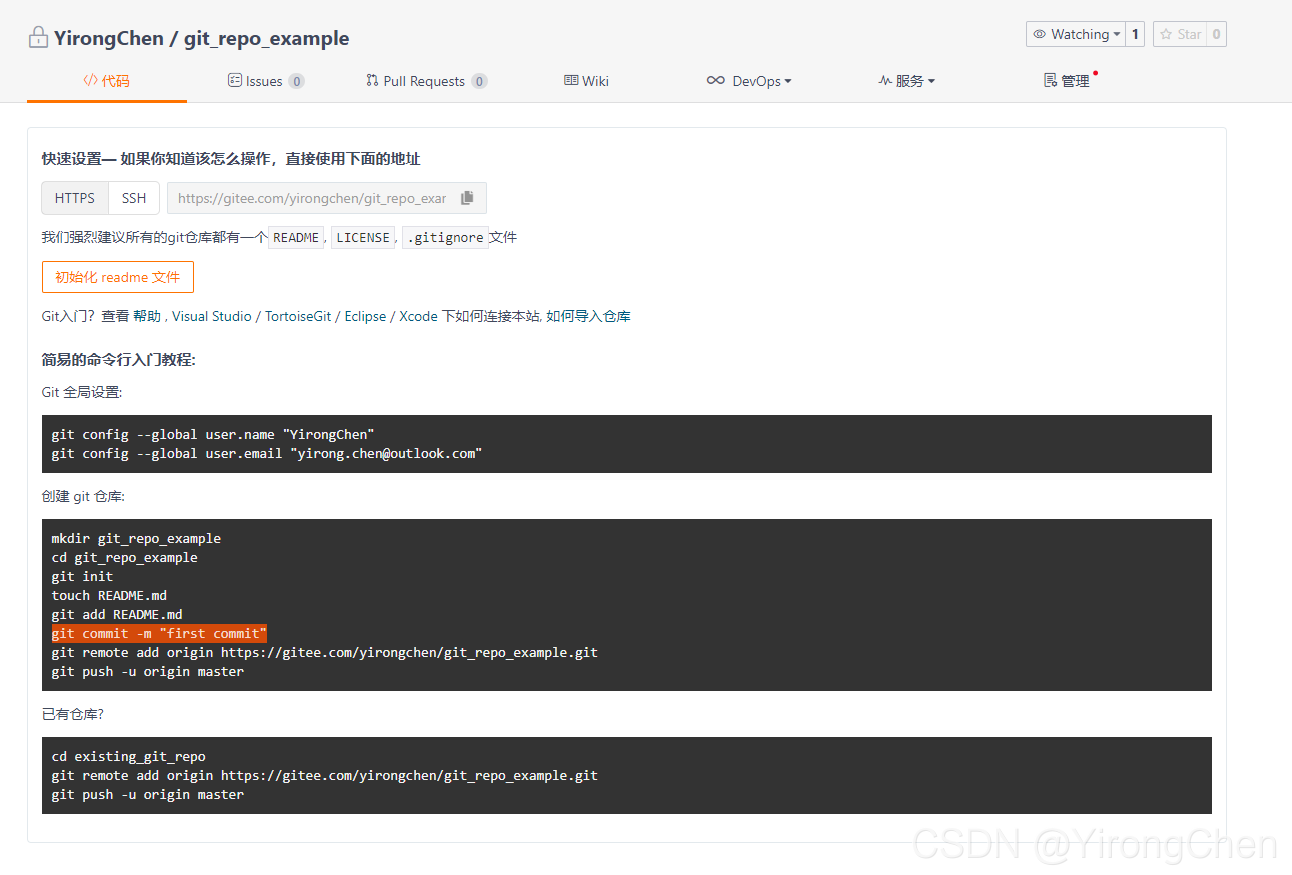Image resolution: width=1292 pixels, height=875 pixels.
Task: Open the TortoiseGit link
Action: tap(298, 316)
